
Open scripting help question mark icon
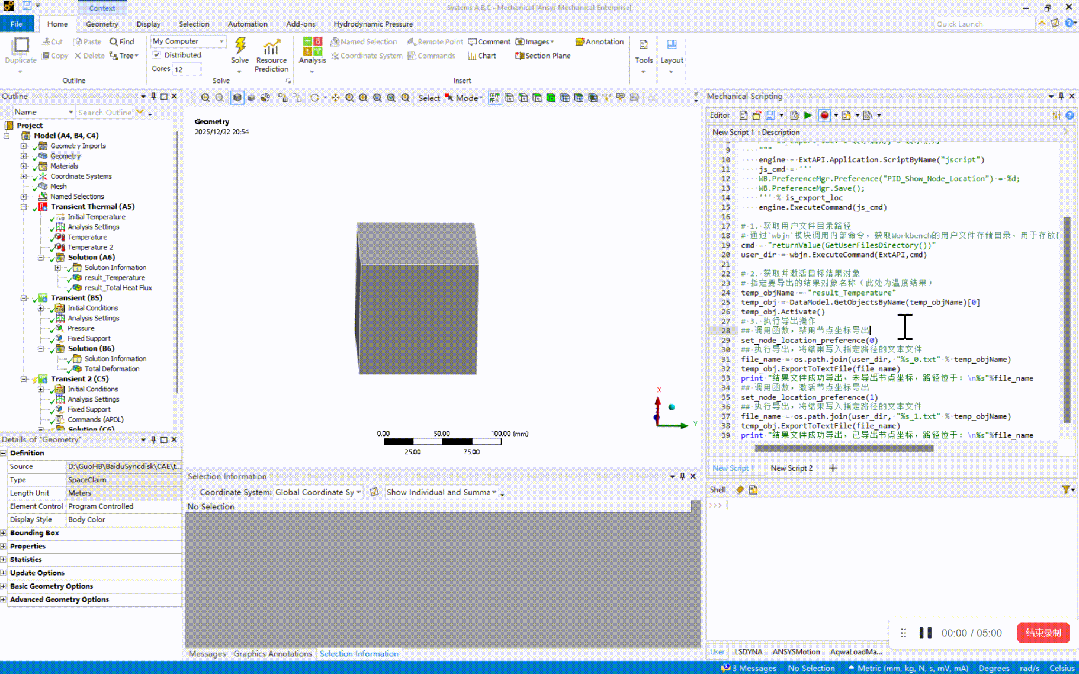[x=1069, y=116]
